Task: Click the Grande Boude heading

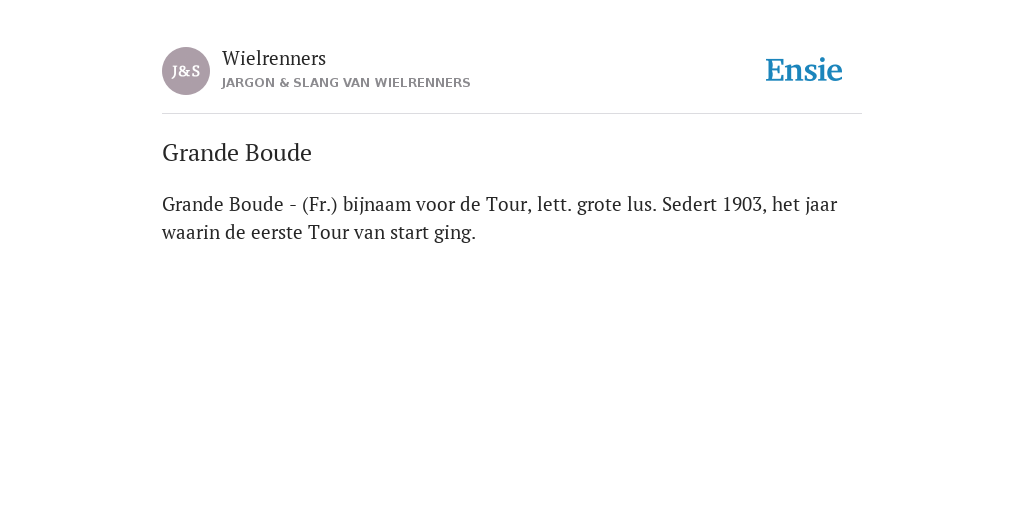Action: [x=236, y=153]
